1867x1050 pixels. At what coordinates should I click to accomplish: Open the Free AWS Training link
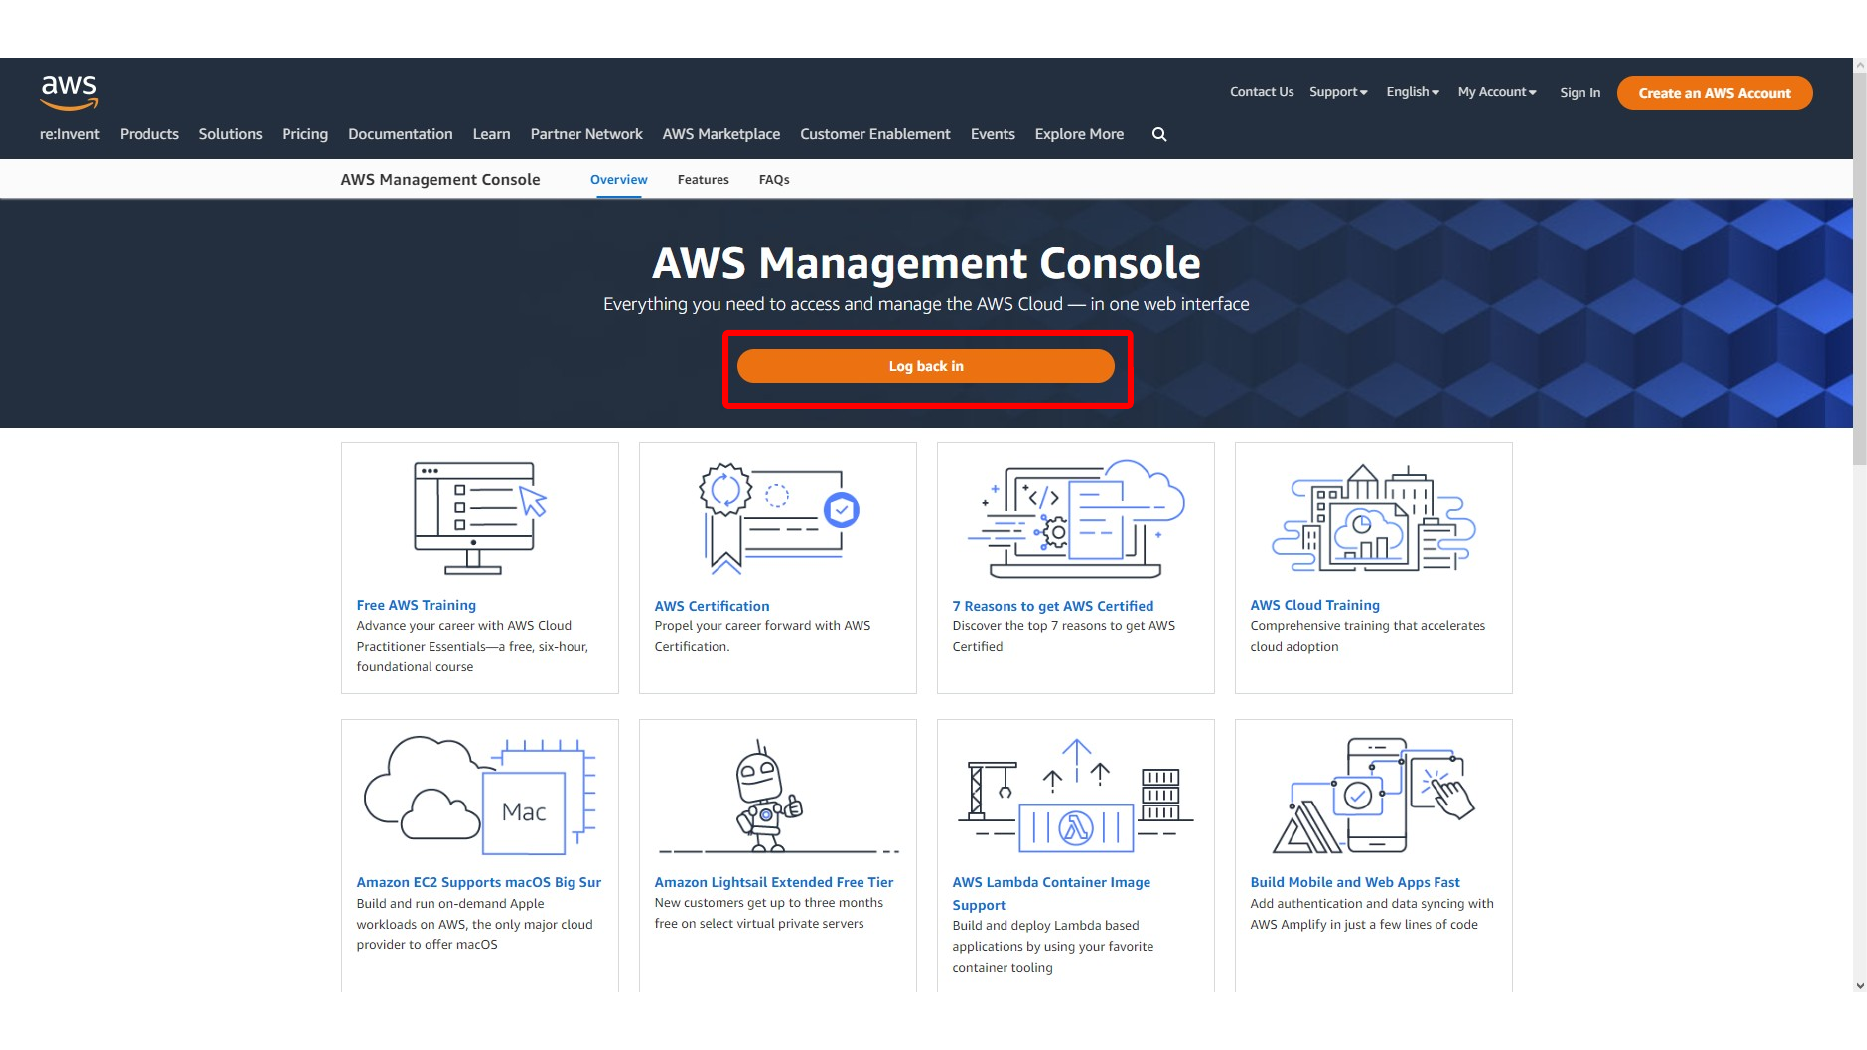(416, 605)
